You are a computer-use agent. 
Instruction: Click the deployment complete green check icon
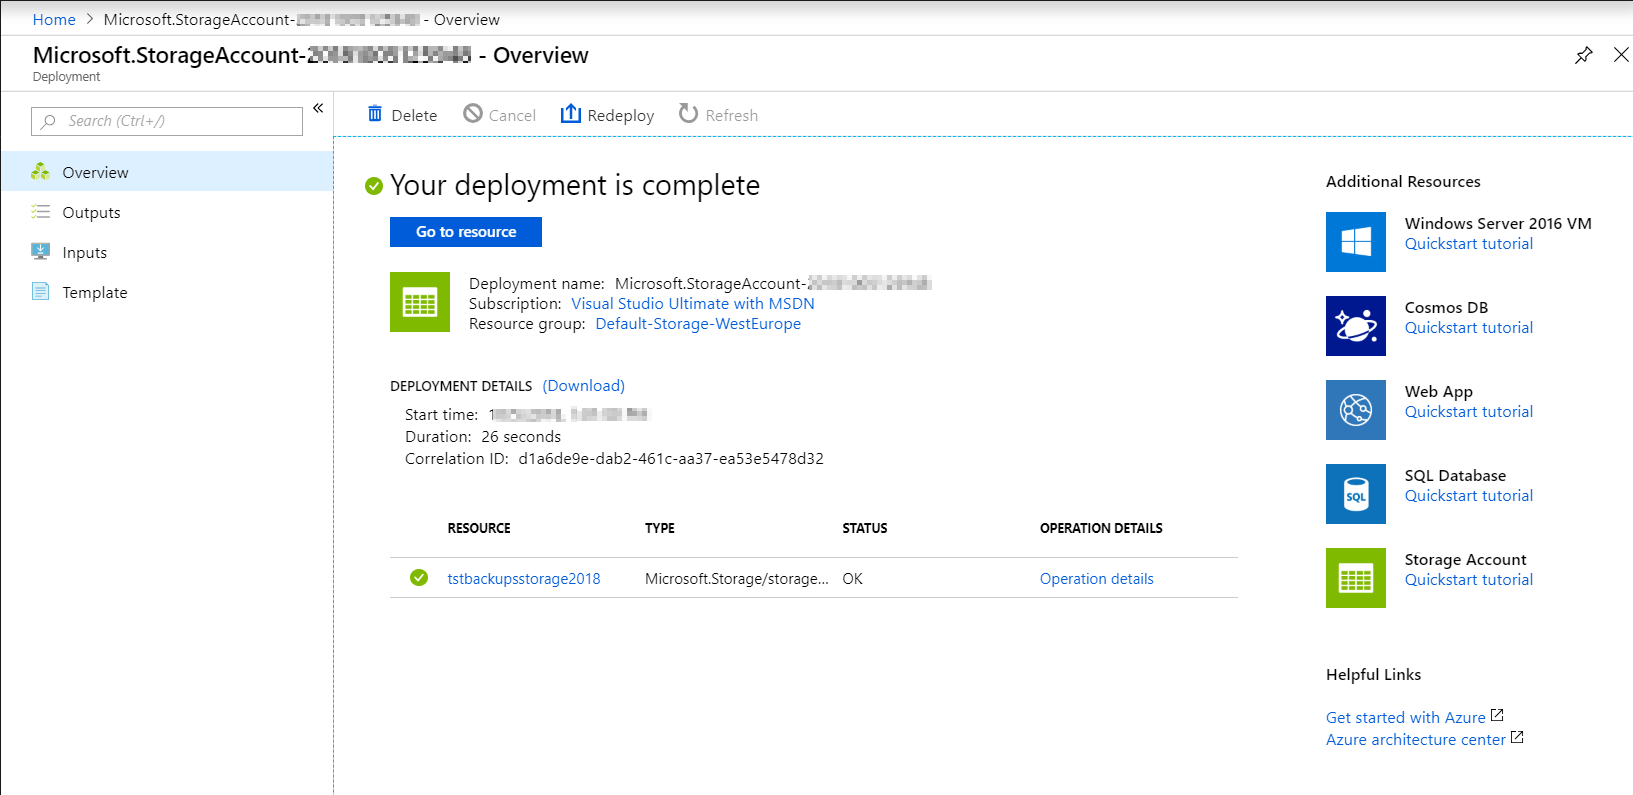tap(374, 185)
